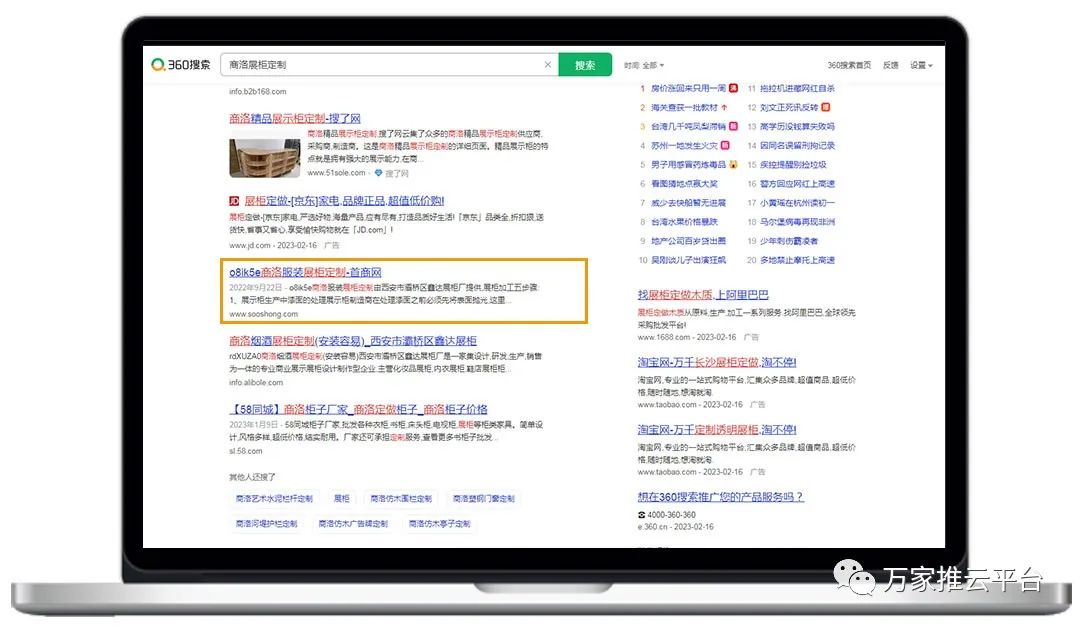Open 想在360搜索推广您的产品服务吗 link

720,496
